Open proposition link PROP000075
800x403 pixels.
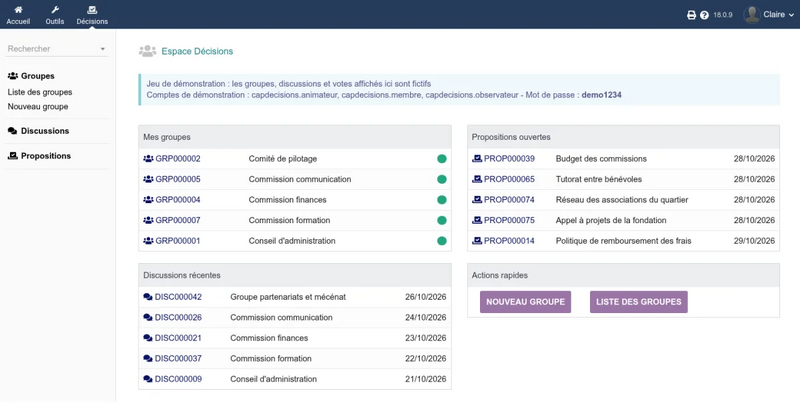pyautogui.click(x=509, y=220)
